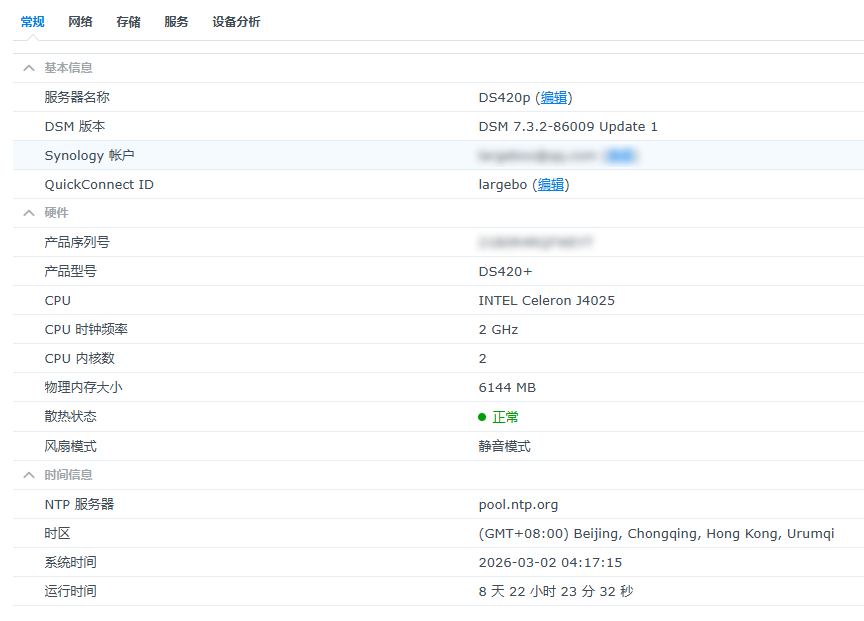Open the 网络 tab
This screenshot has width=864, height=621.
coord(80,22)
